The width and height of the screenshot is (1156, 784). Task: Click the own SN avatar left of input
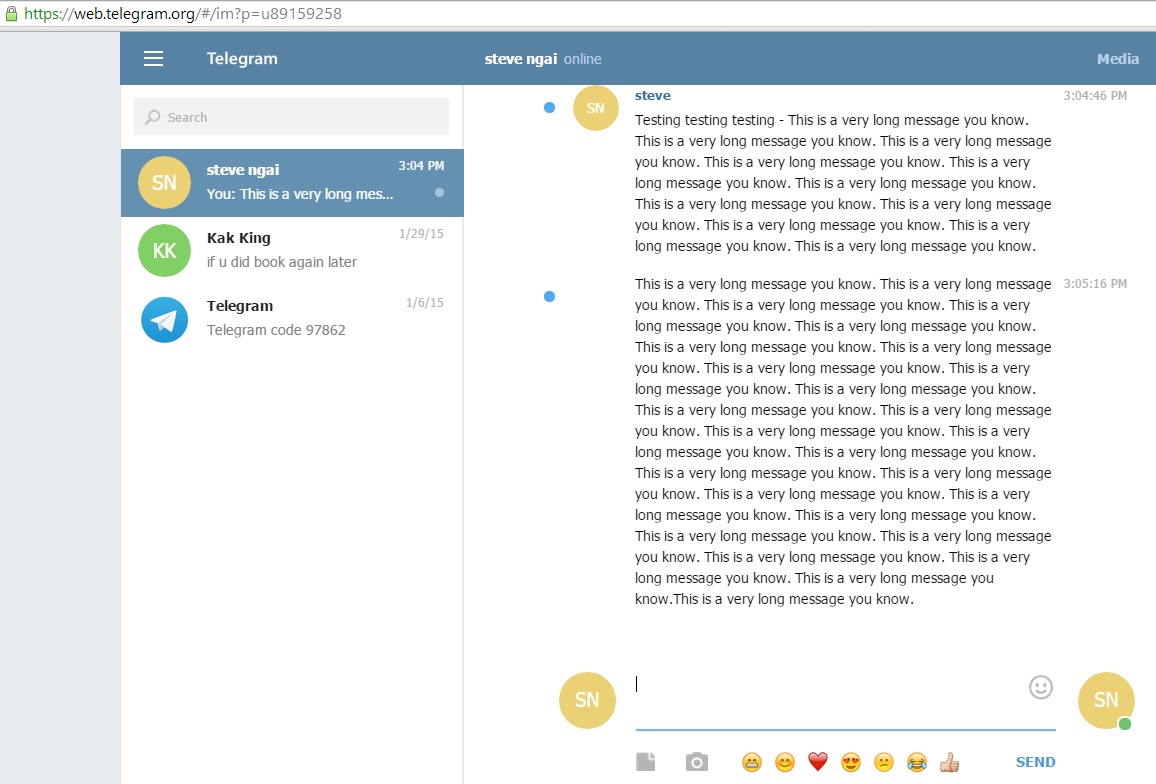(587, 700)
